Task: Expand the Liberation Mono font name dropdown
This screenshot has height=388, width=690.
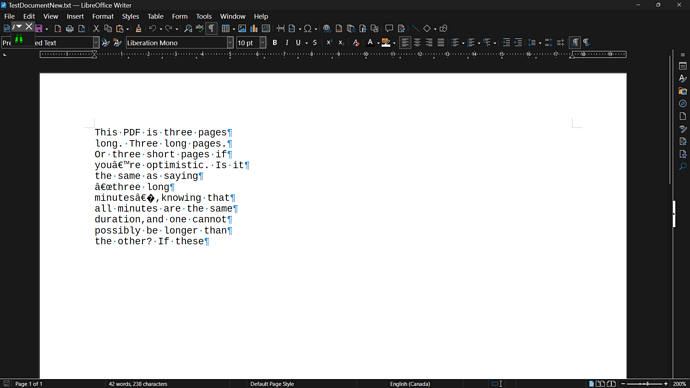Action: 230,43
